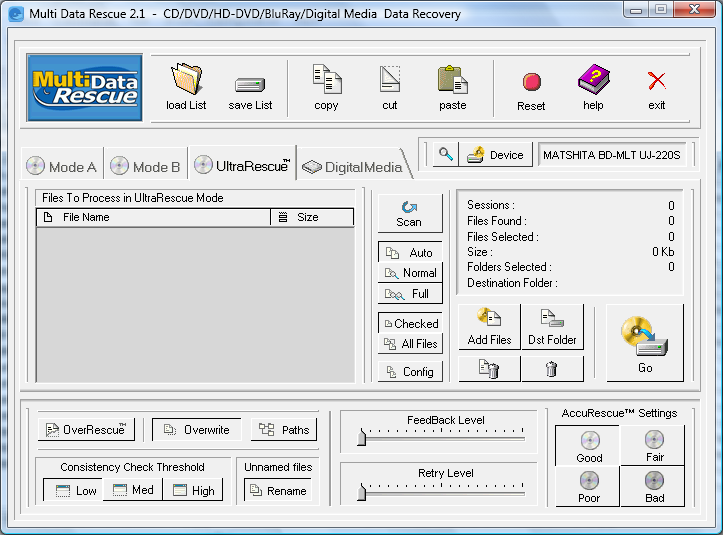Click the Files Selected label

click(x=503, y=237)
